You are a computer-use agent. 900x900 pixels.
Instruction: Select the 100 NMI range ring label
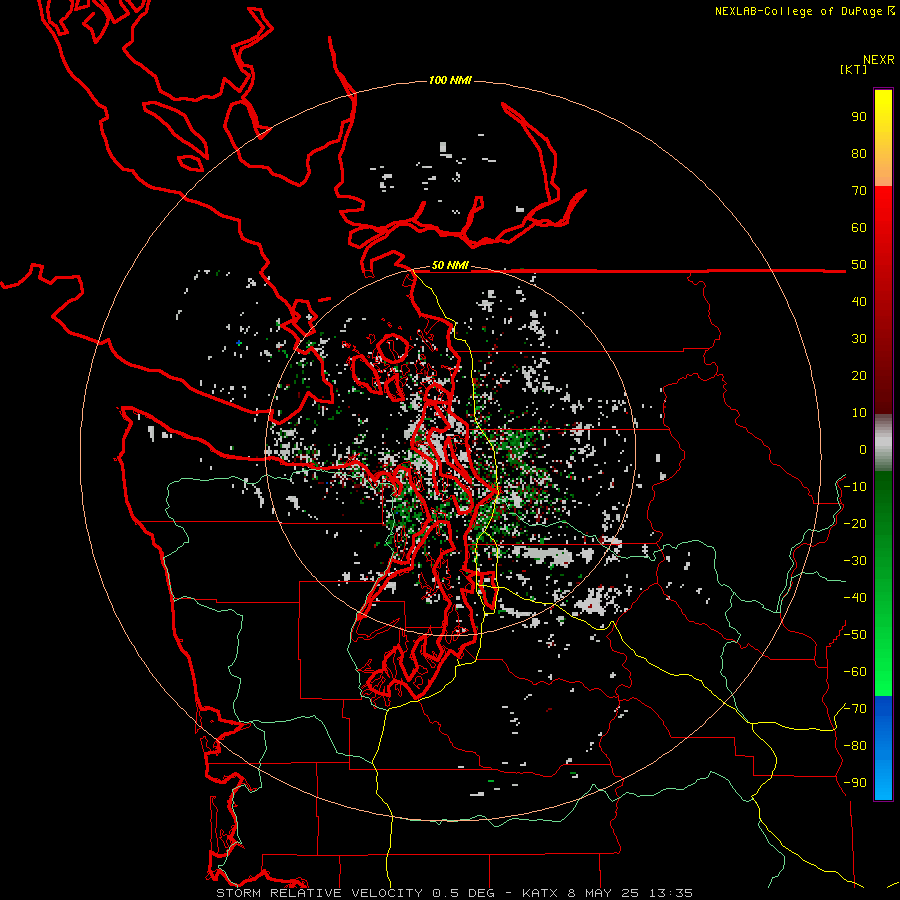(x=450, y=80)
